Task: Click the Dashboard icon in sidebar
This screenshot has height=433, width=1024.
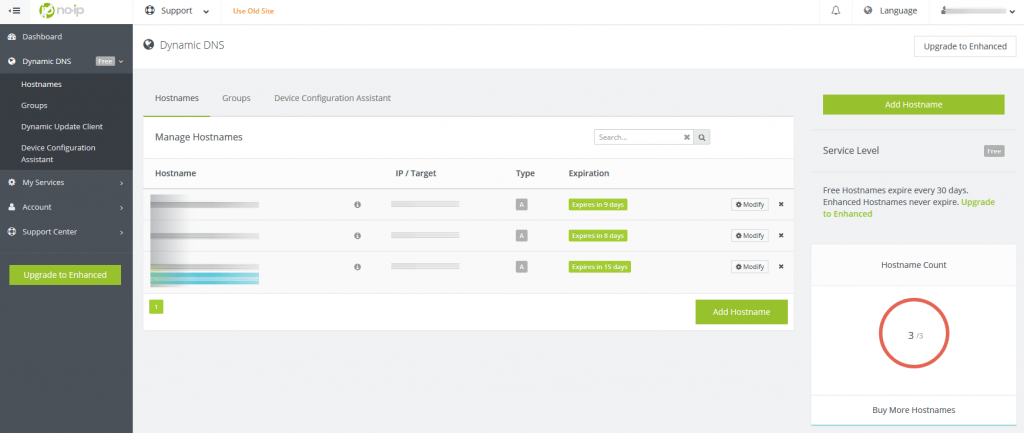Action: click(x=12, y=37)
